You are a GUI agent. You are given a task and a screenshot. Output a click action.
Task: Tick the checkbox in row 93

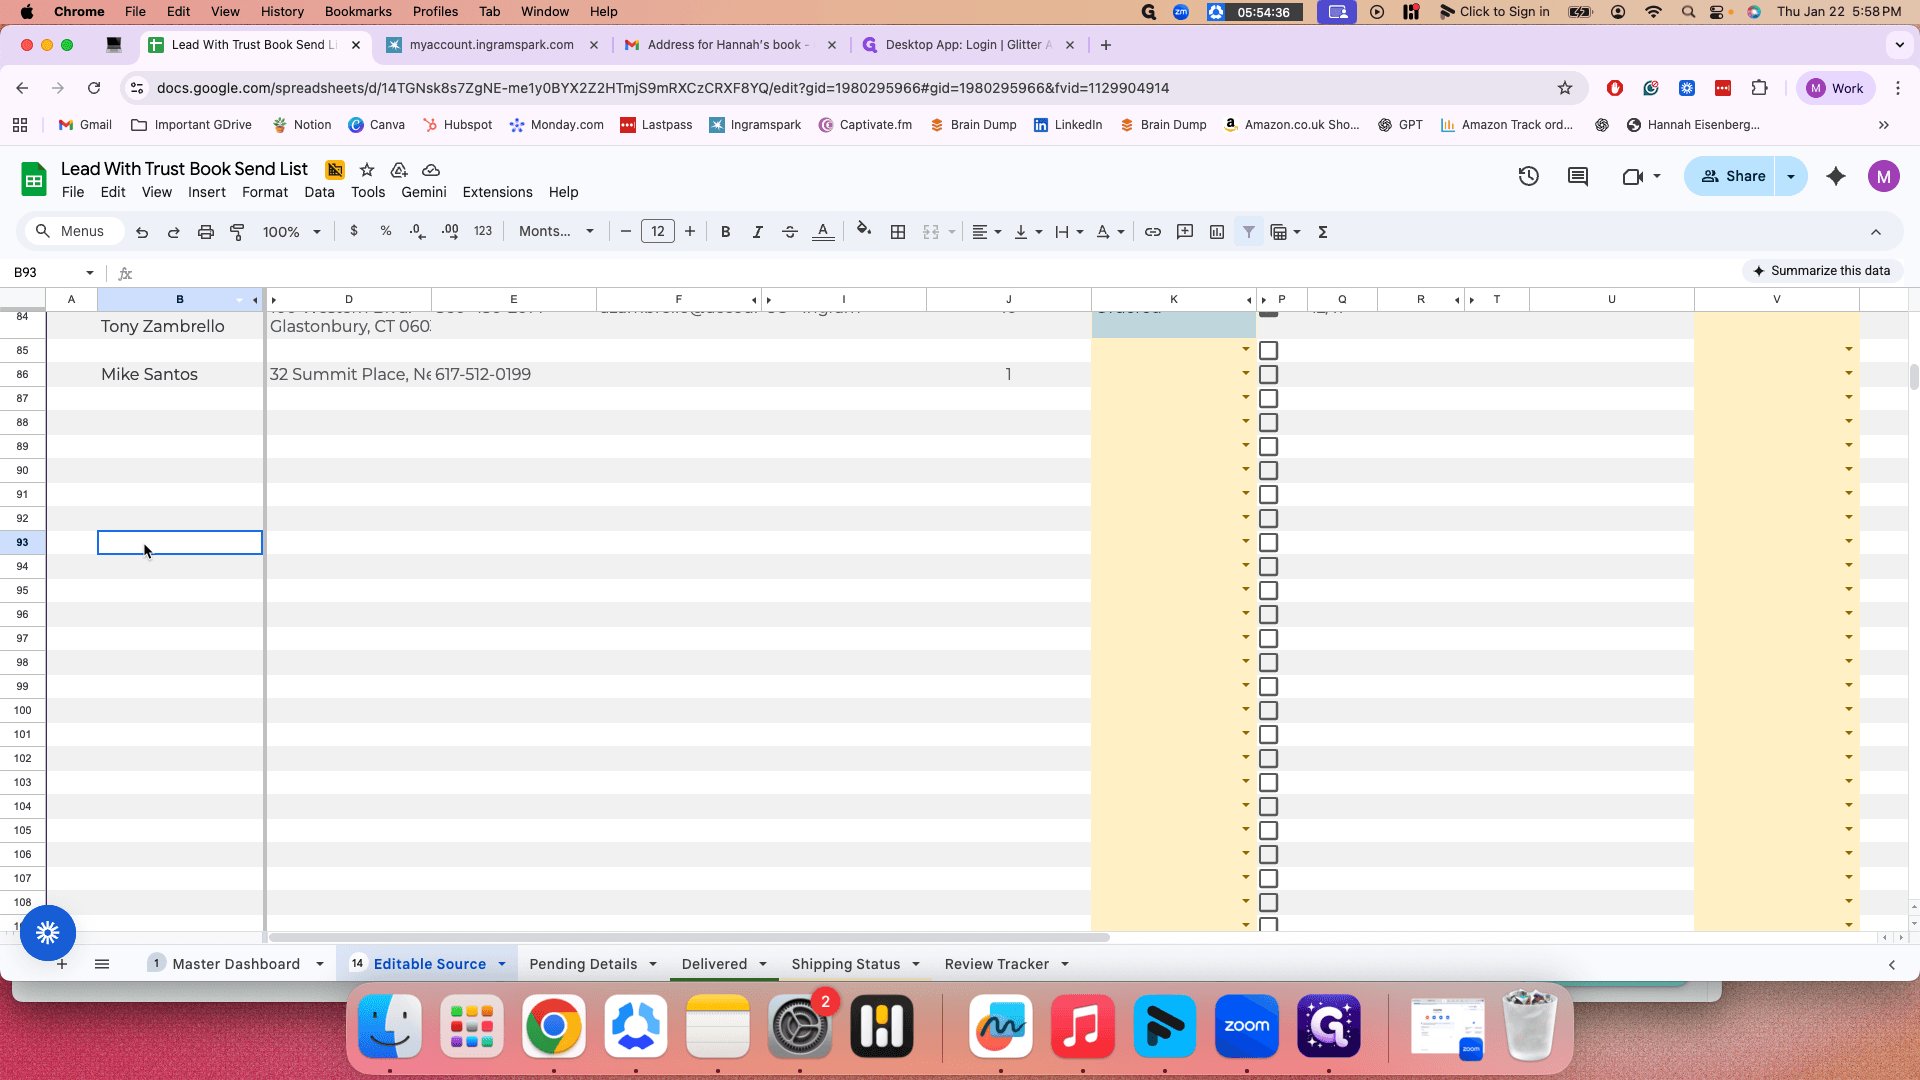tap(1269, 543)
